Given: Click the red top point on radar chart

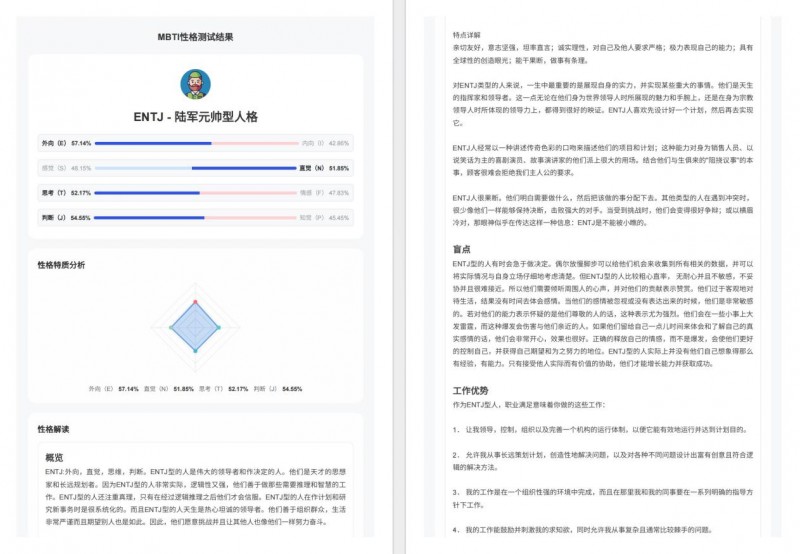Looking at the screenshot, I should coord(195,302).
